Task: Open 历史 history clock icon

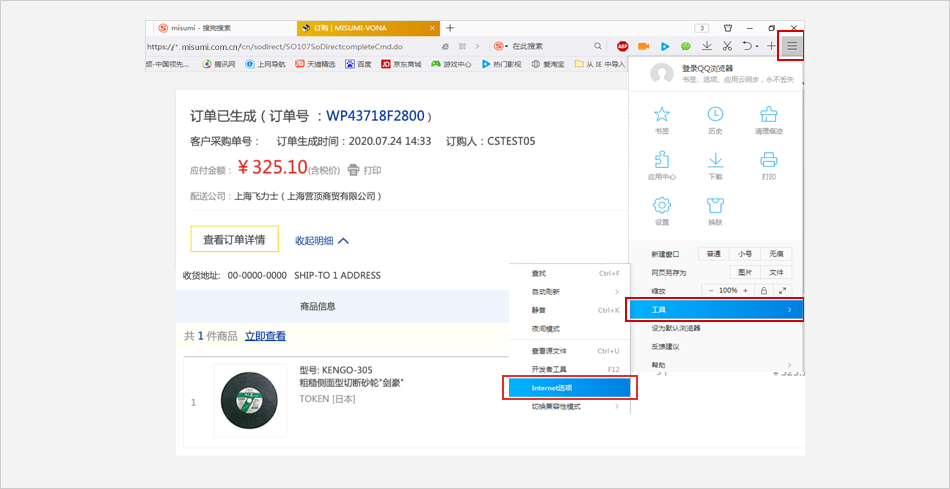Action: 715,115
